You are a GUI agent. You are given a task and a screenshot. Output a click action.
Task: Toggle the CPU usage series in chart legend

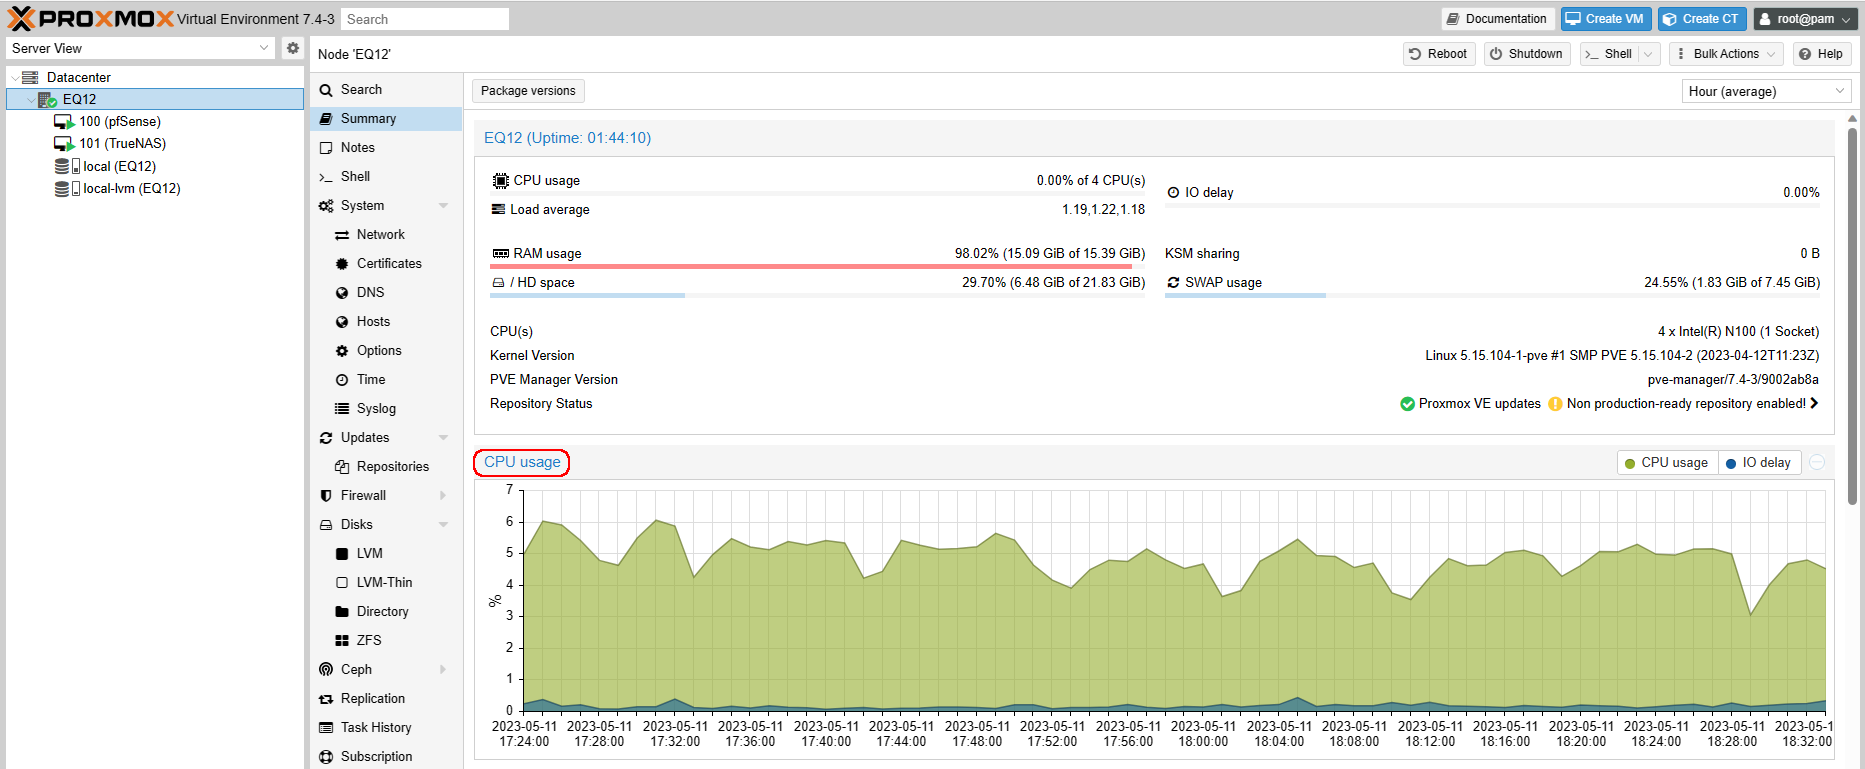[1667, 463]
